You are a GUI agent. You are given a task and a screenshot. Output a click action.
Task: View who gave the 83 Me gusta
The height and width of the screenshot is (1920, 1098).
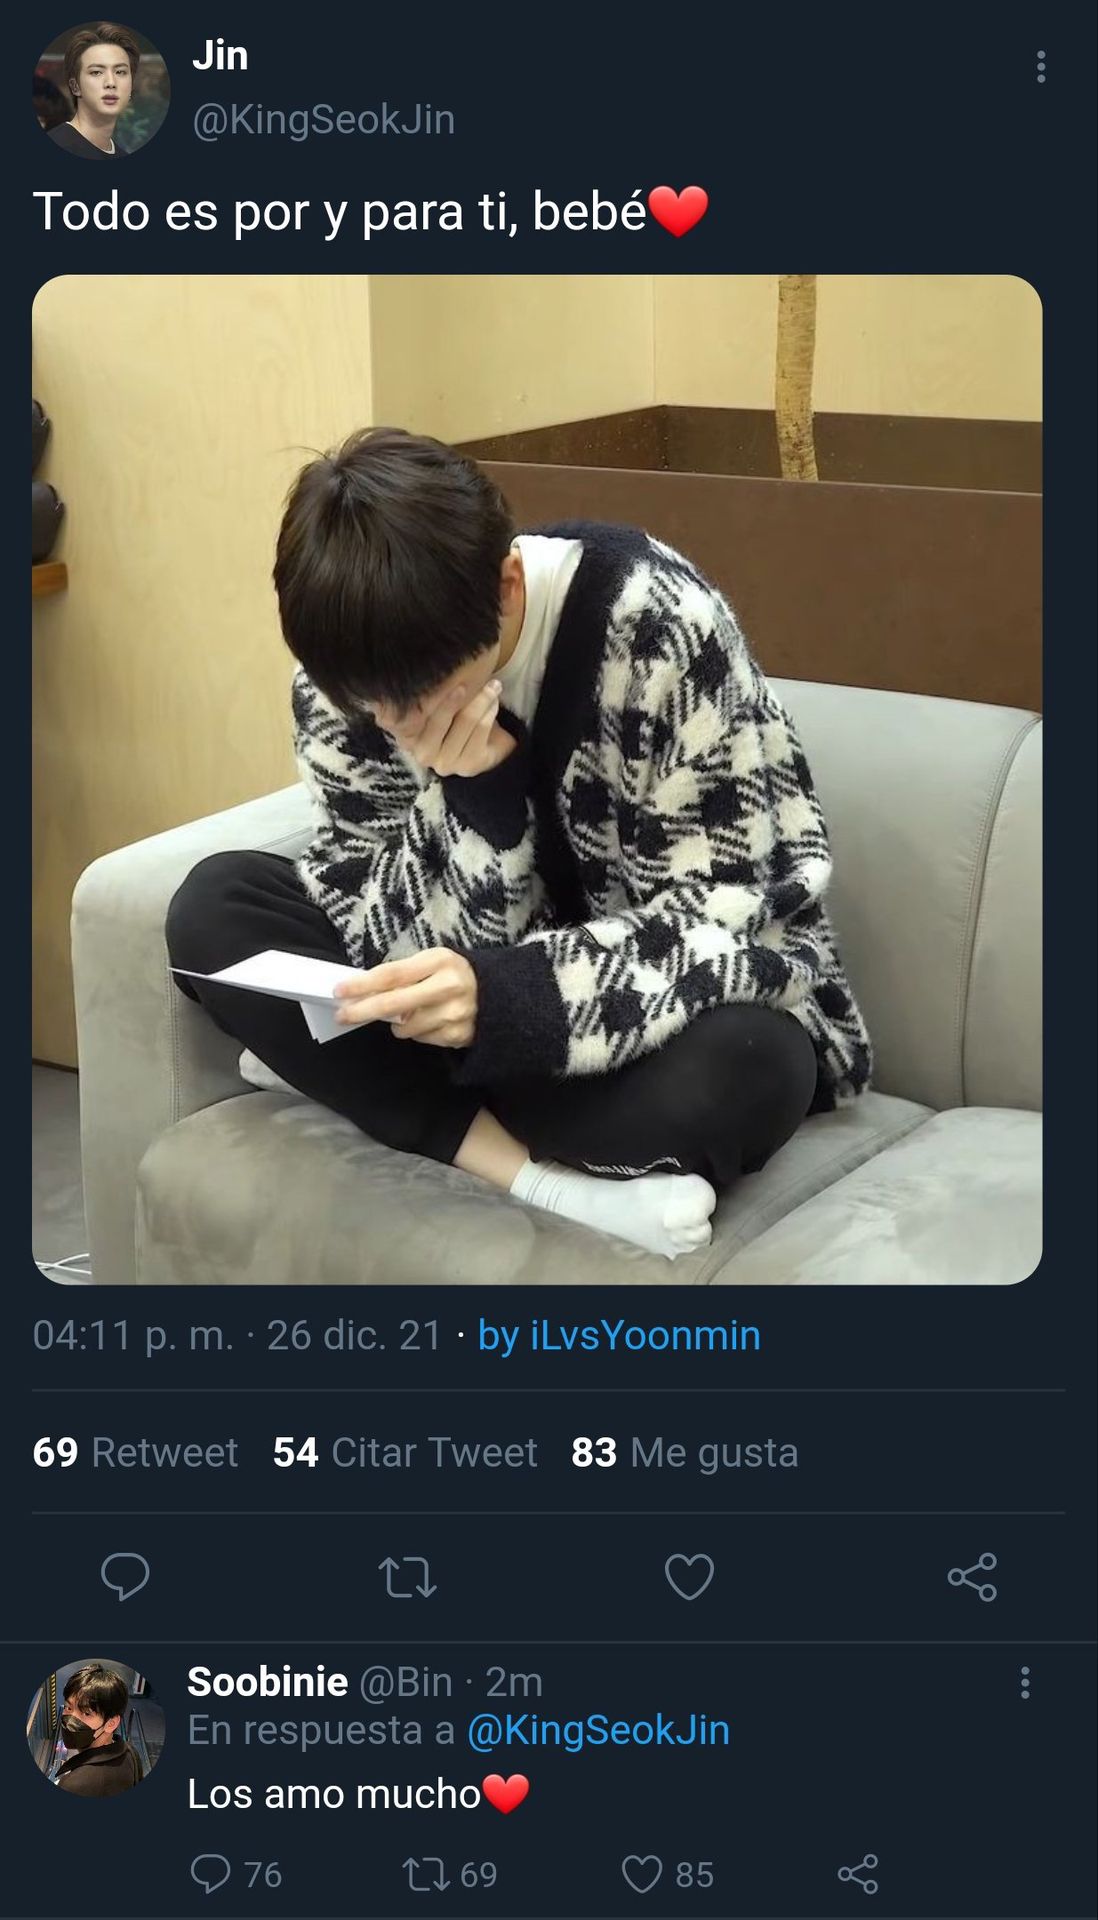click(685, 1452)
